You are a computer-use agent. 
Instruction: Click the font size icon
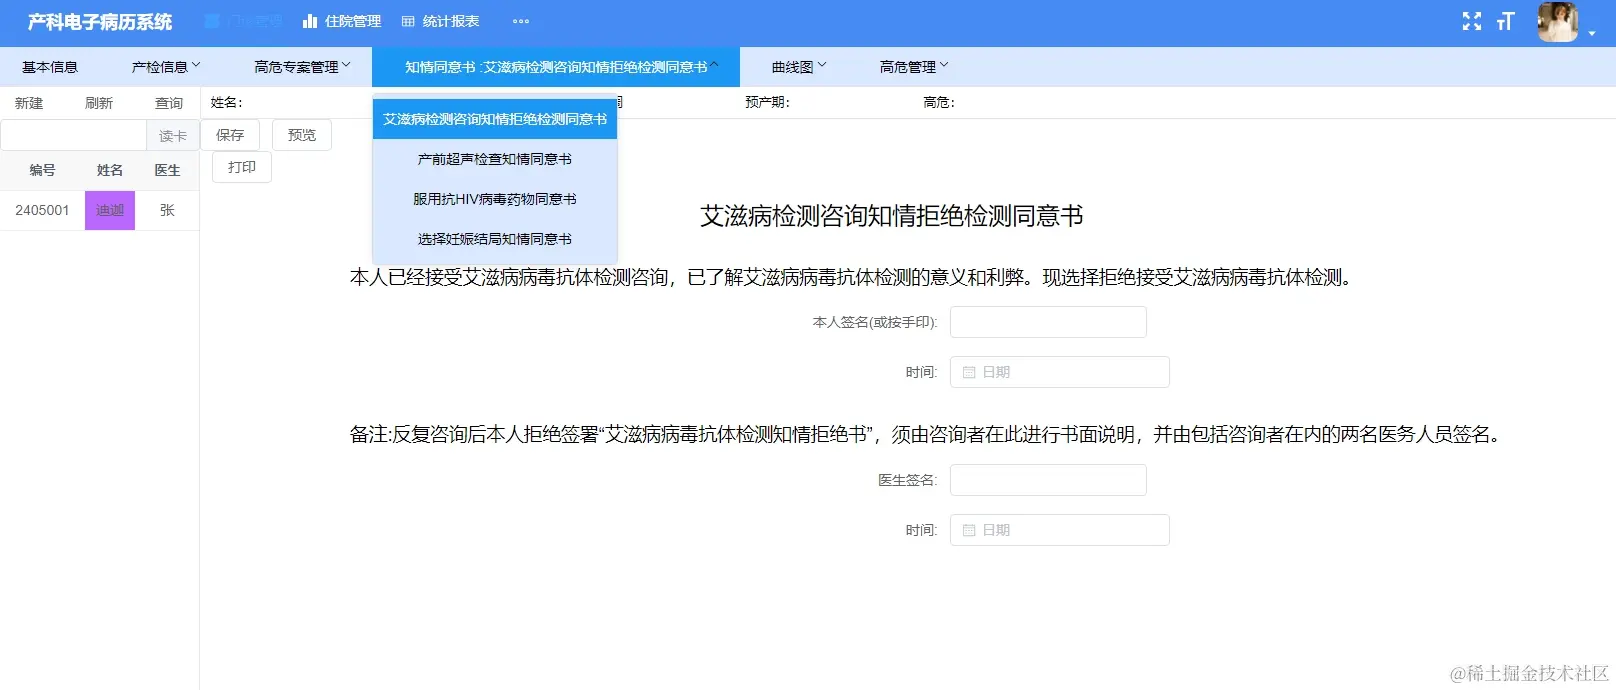click(x=1506, y=21)
